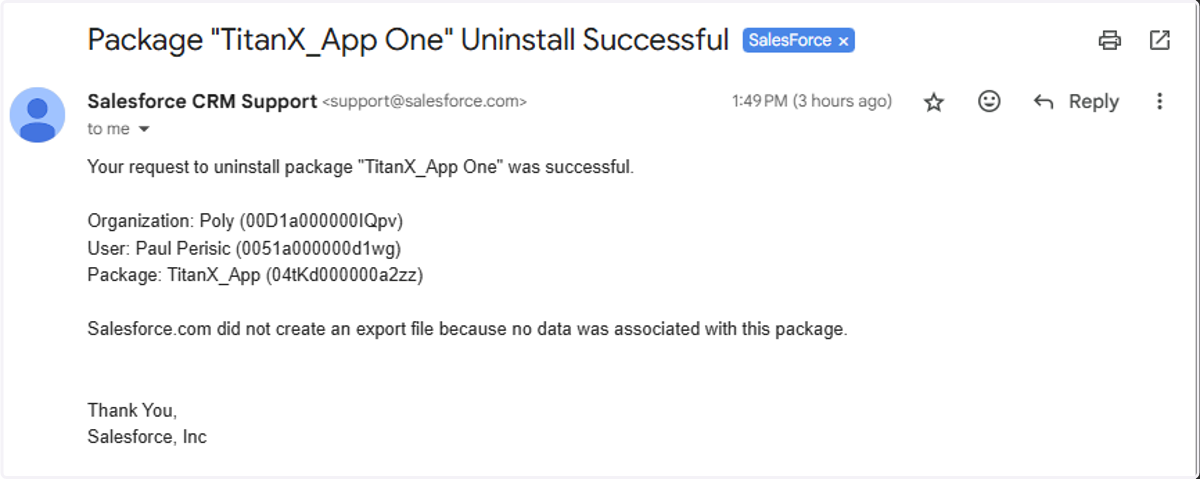Remove the SalesForce label using its x
The image size is (1200, 479).
pos(843,41)
